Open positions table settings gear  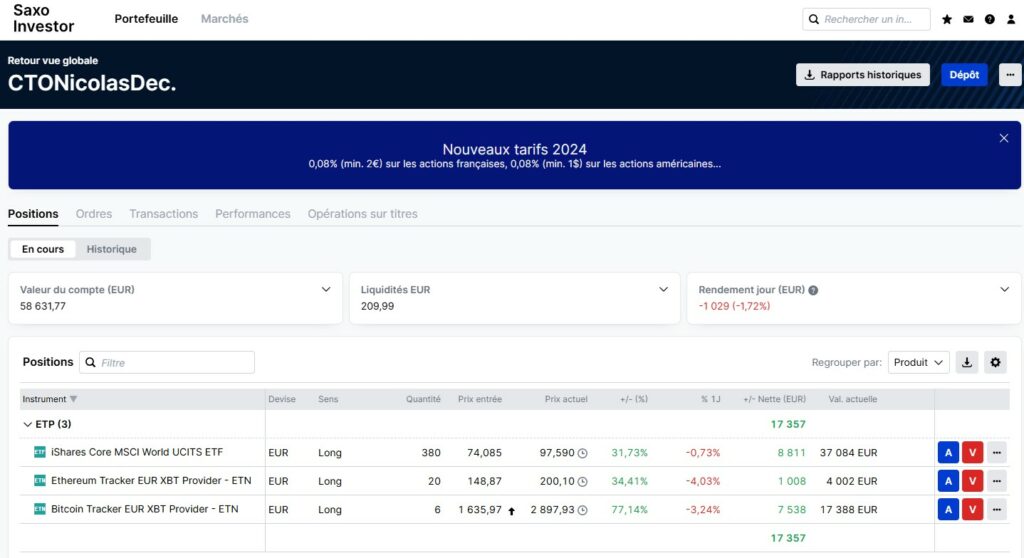click(995, 362)
